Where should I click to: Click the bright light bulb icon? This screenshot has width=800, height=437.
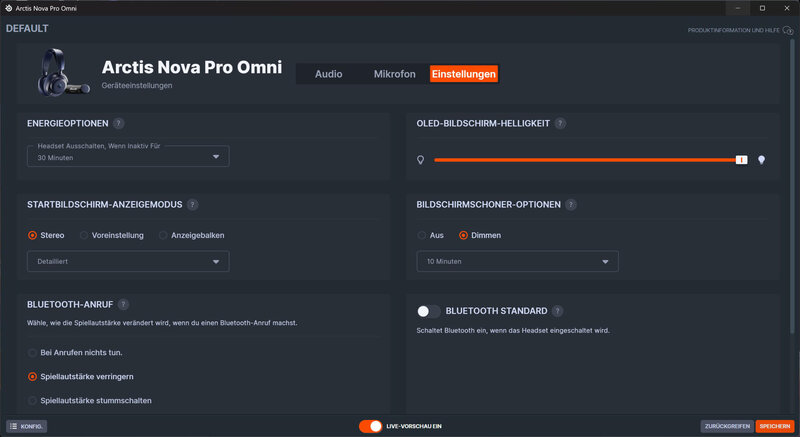tap(761, 160)
